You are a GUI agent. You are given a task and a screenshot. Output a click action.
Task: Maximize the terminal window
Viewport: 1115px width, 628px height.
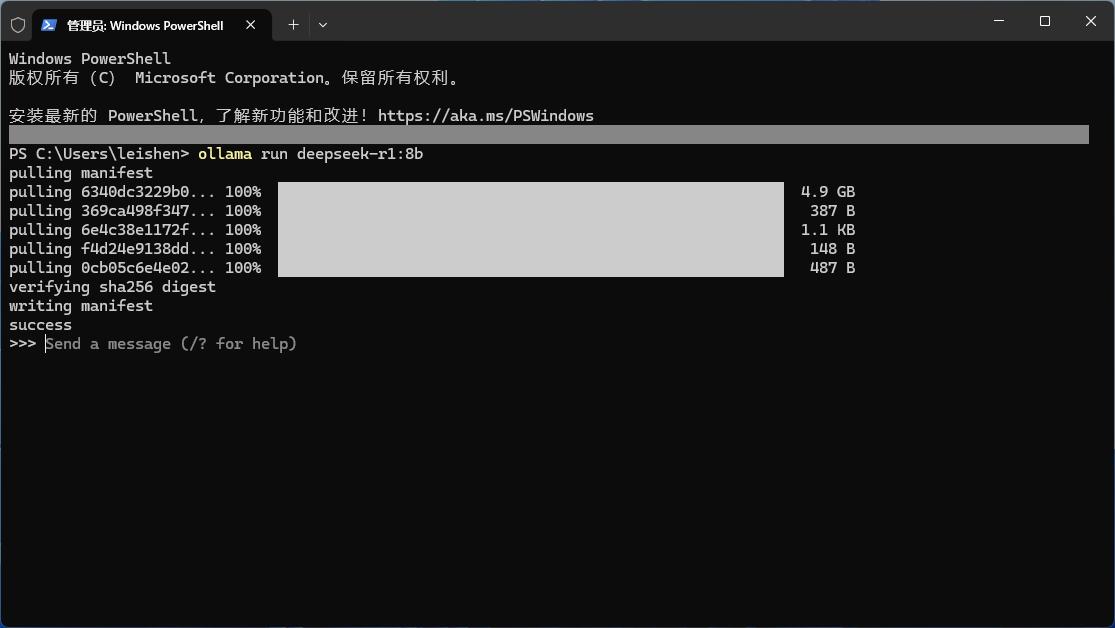coord(1045,21)
